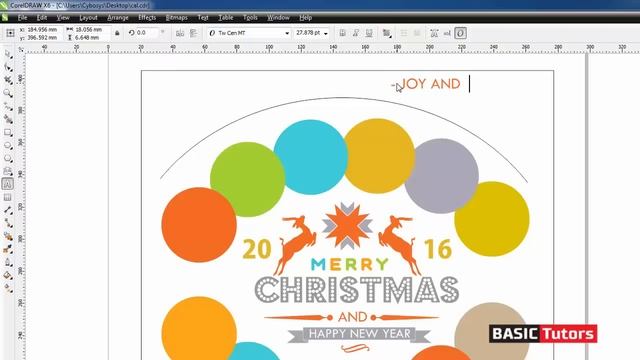The image size is (640, 360).
Task: Select the Rectangle tool
Action: point(8,132)
